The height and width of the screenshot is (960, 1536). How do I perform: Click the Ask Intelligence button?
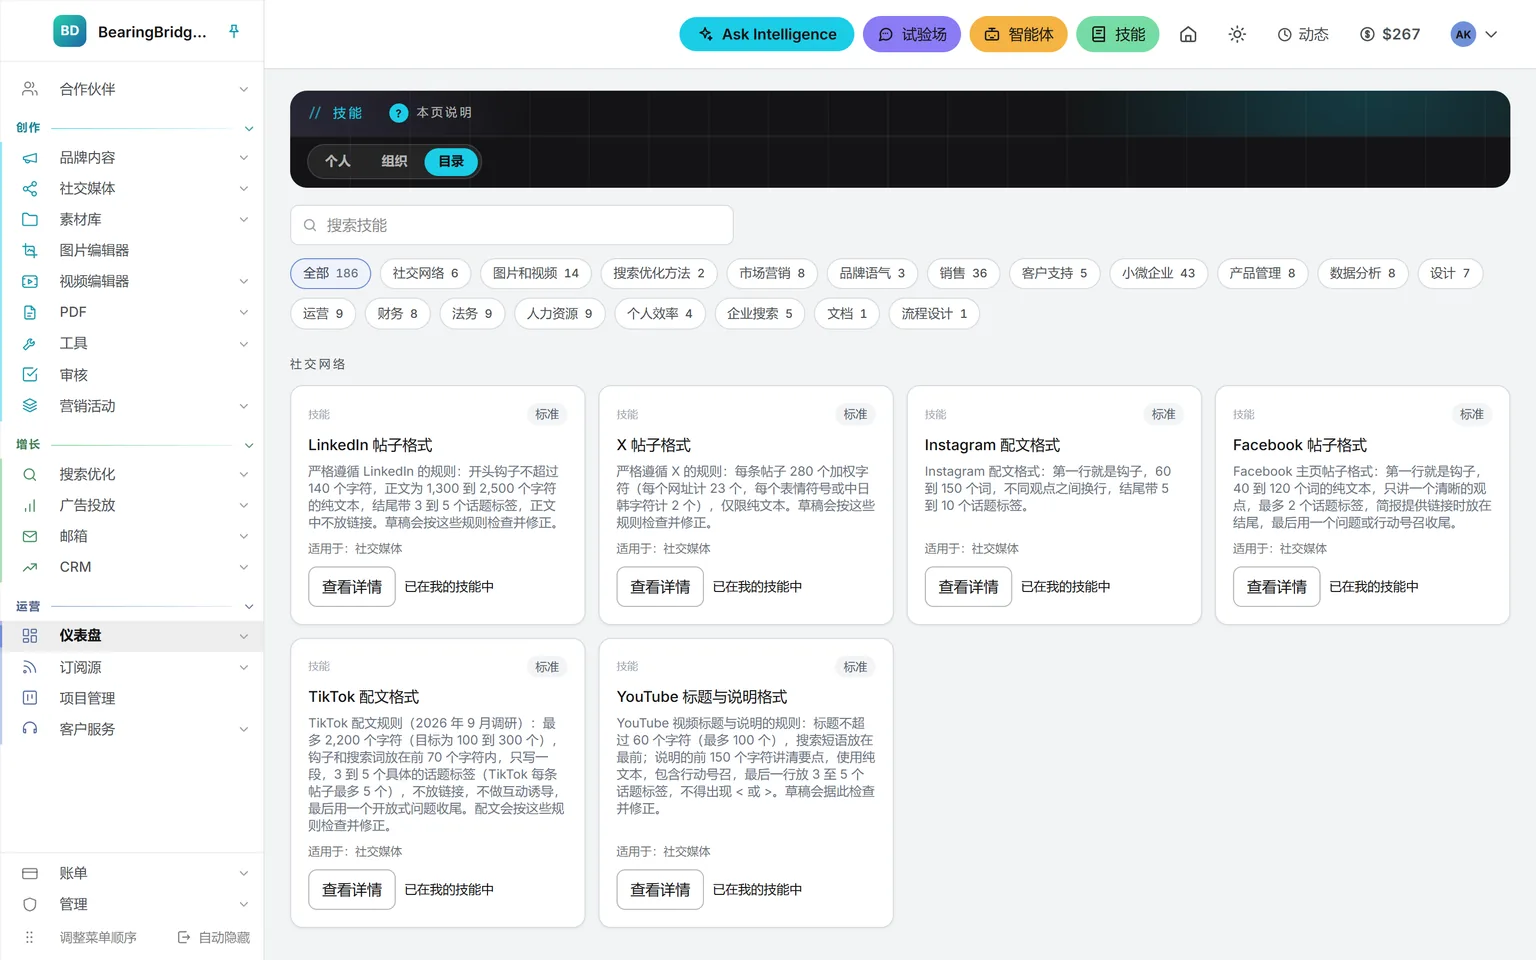tap(767, 34)
